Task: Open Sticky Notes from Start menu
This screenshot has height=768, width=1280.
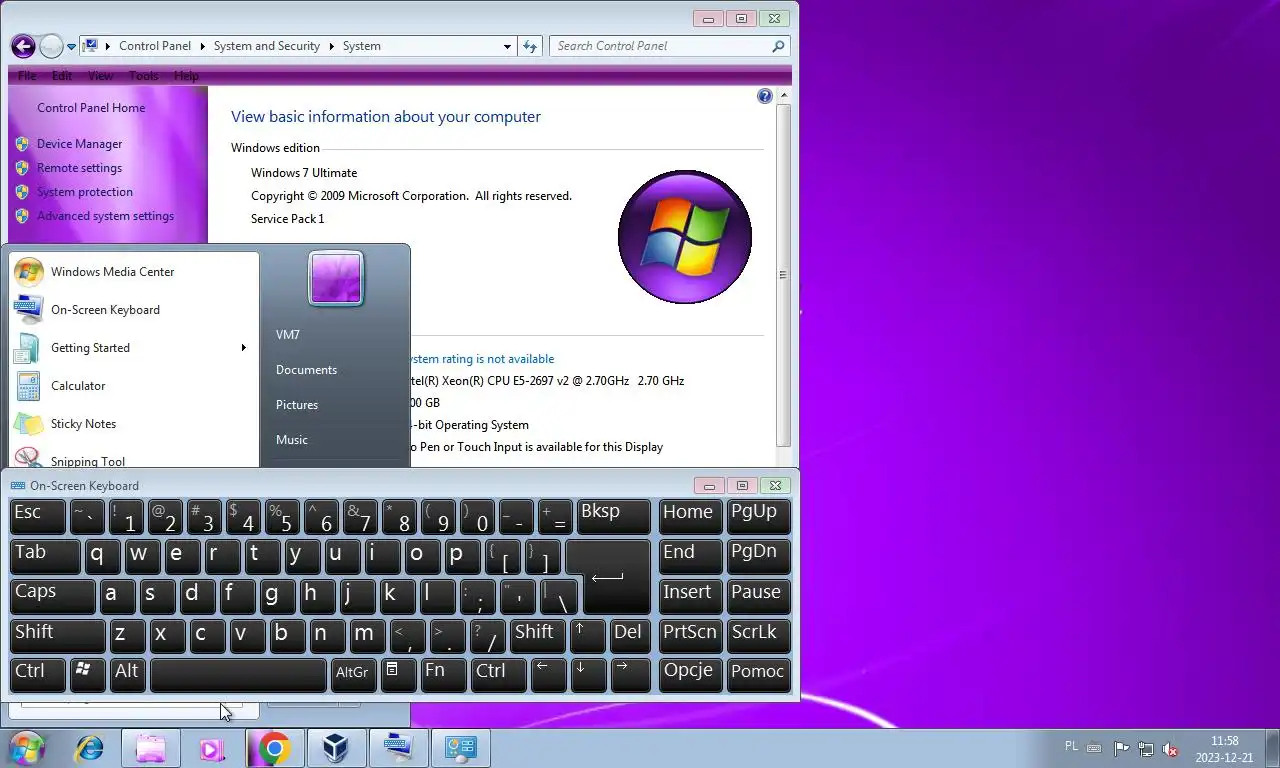Action: pyautogui.click(x=133, y=424)
